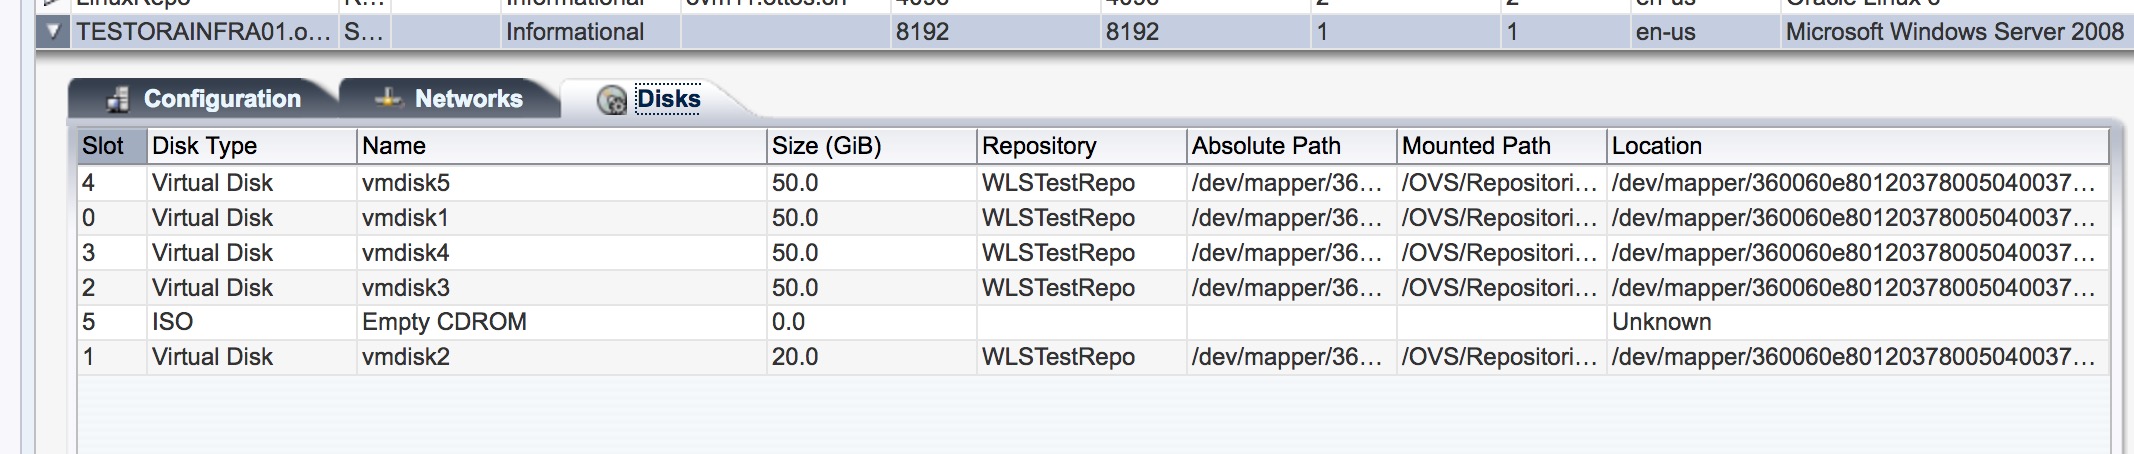
Task: Click the Location column header
Action: pos(1858,146)
